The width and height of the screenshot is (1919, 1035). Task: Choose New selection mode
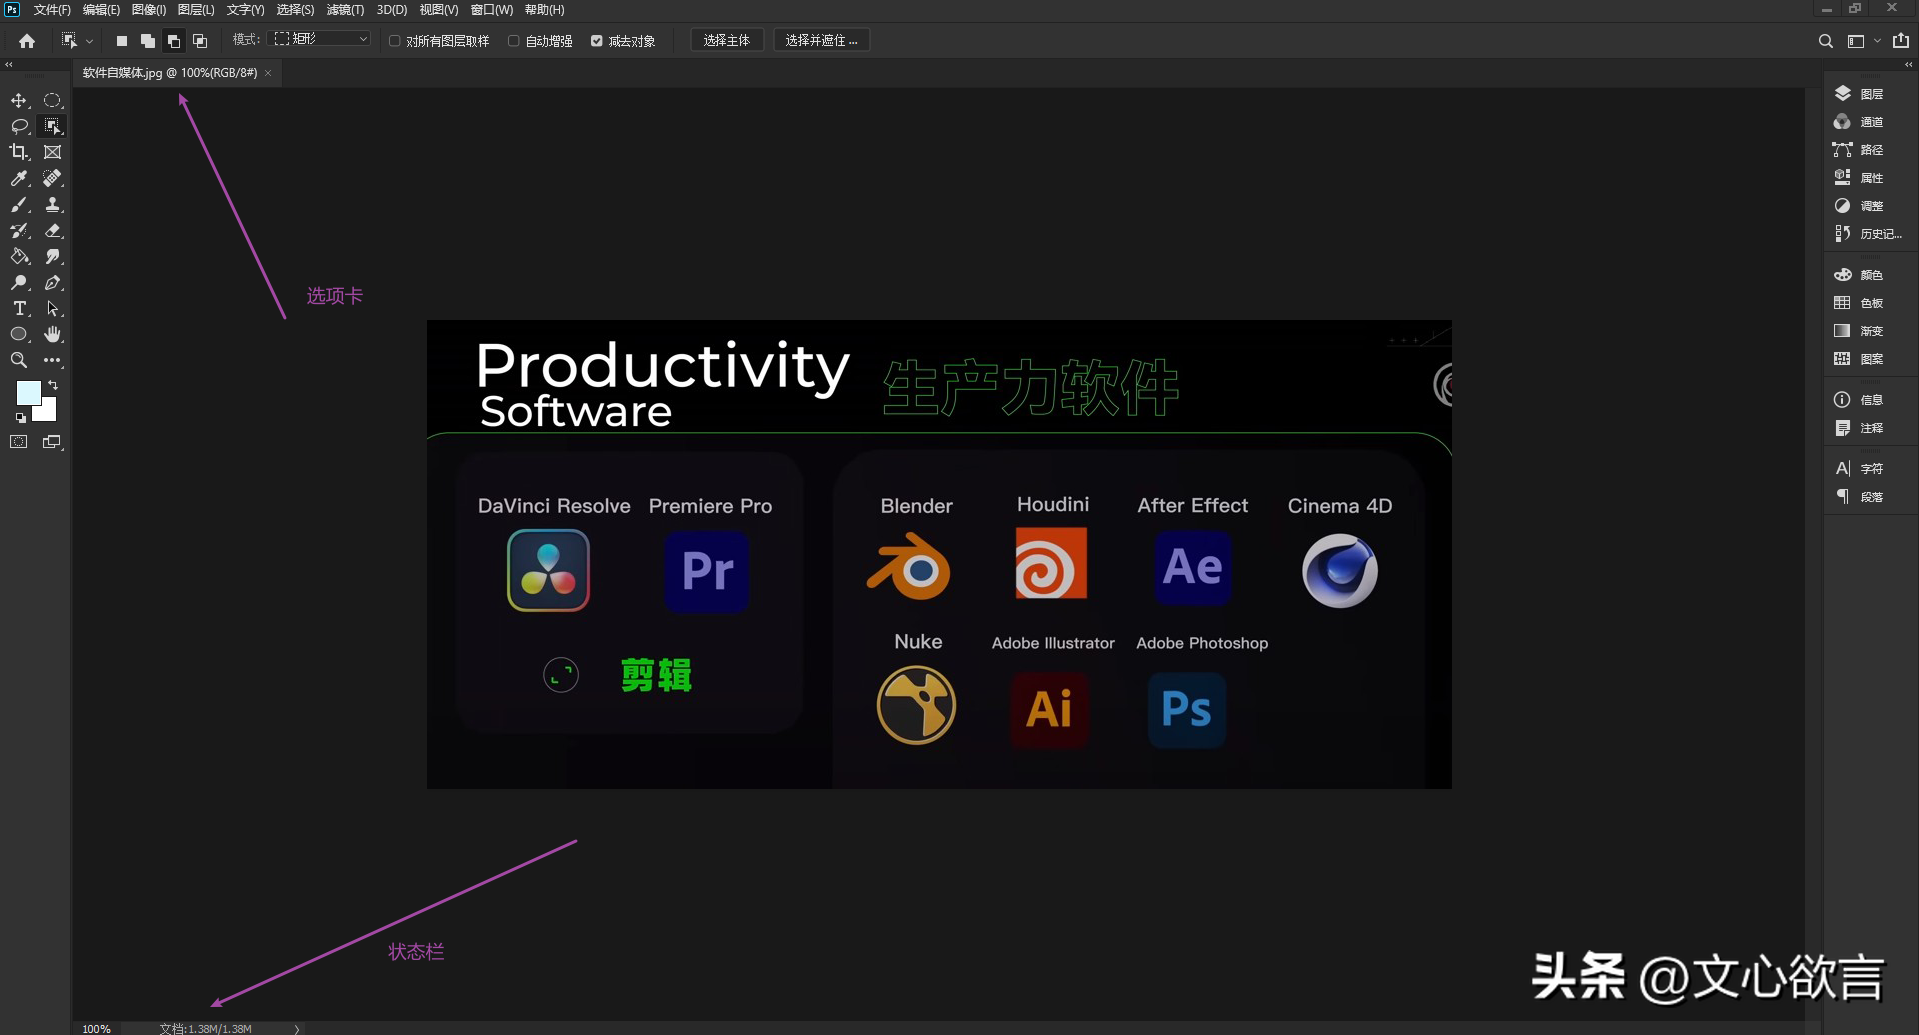(x=122, y=41)
